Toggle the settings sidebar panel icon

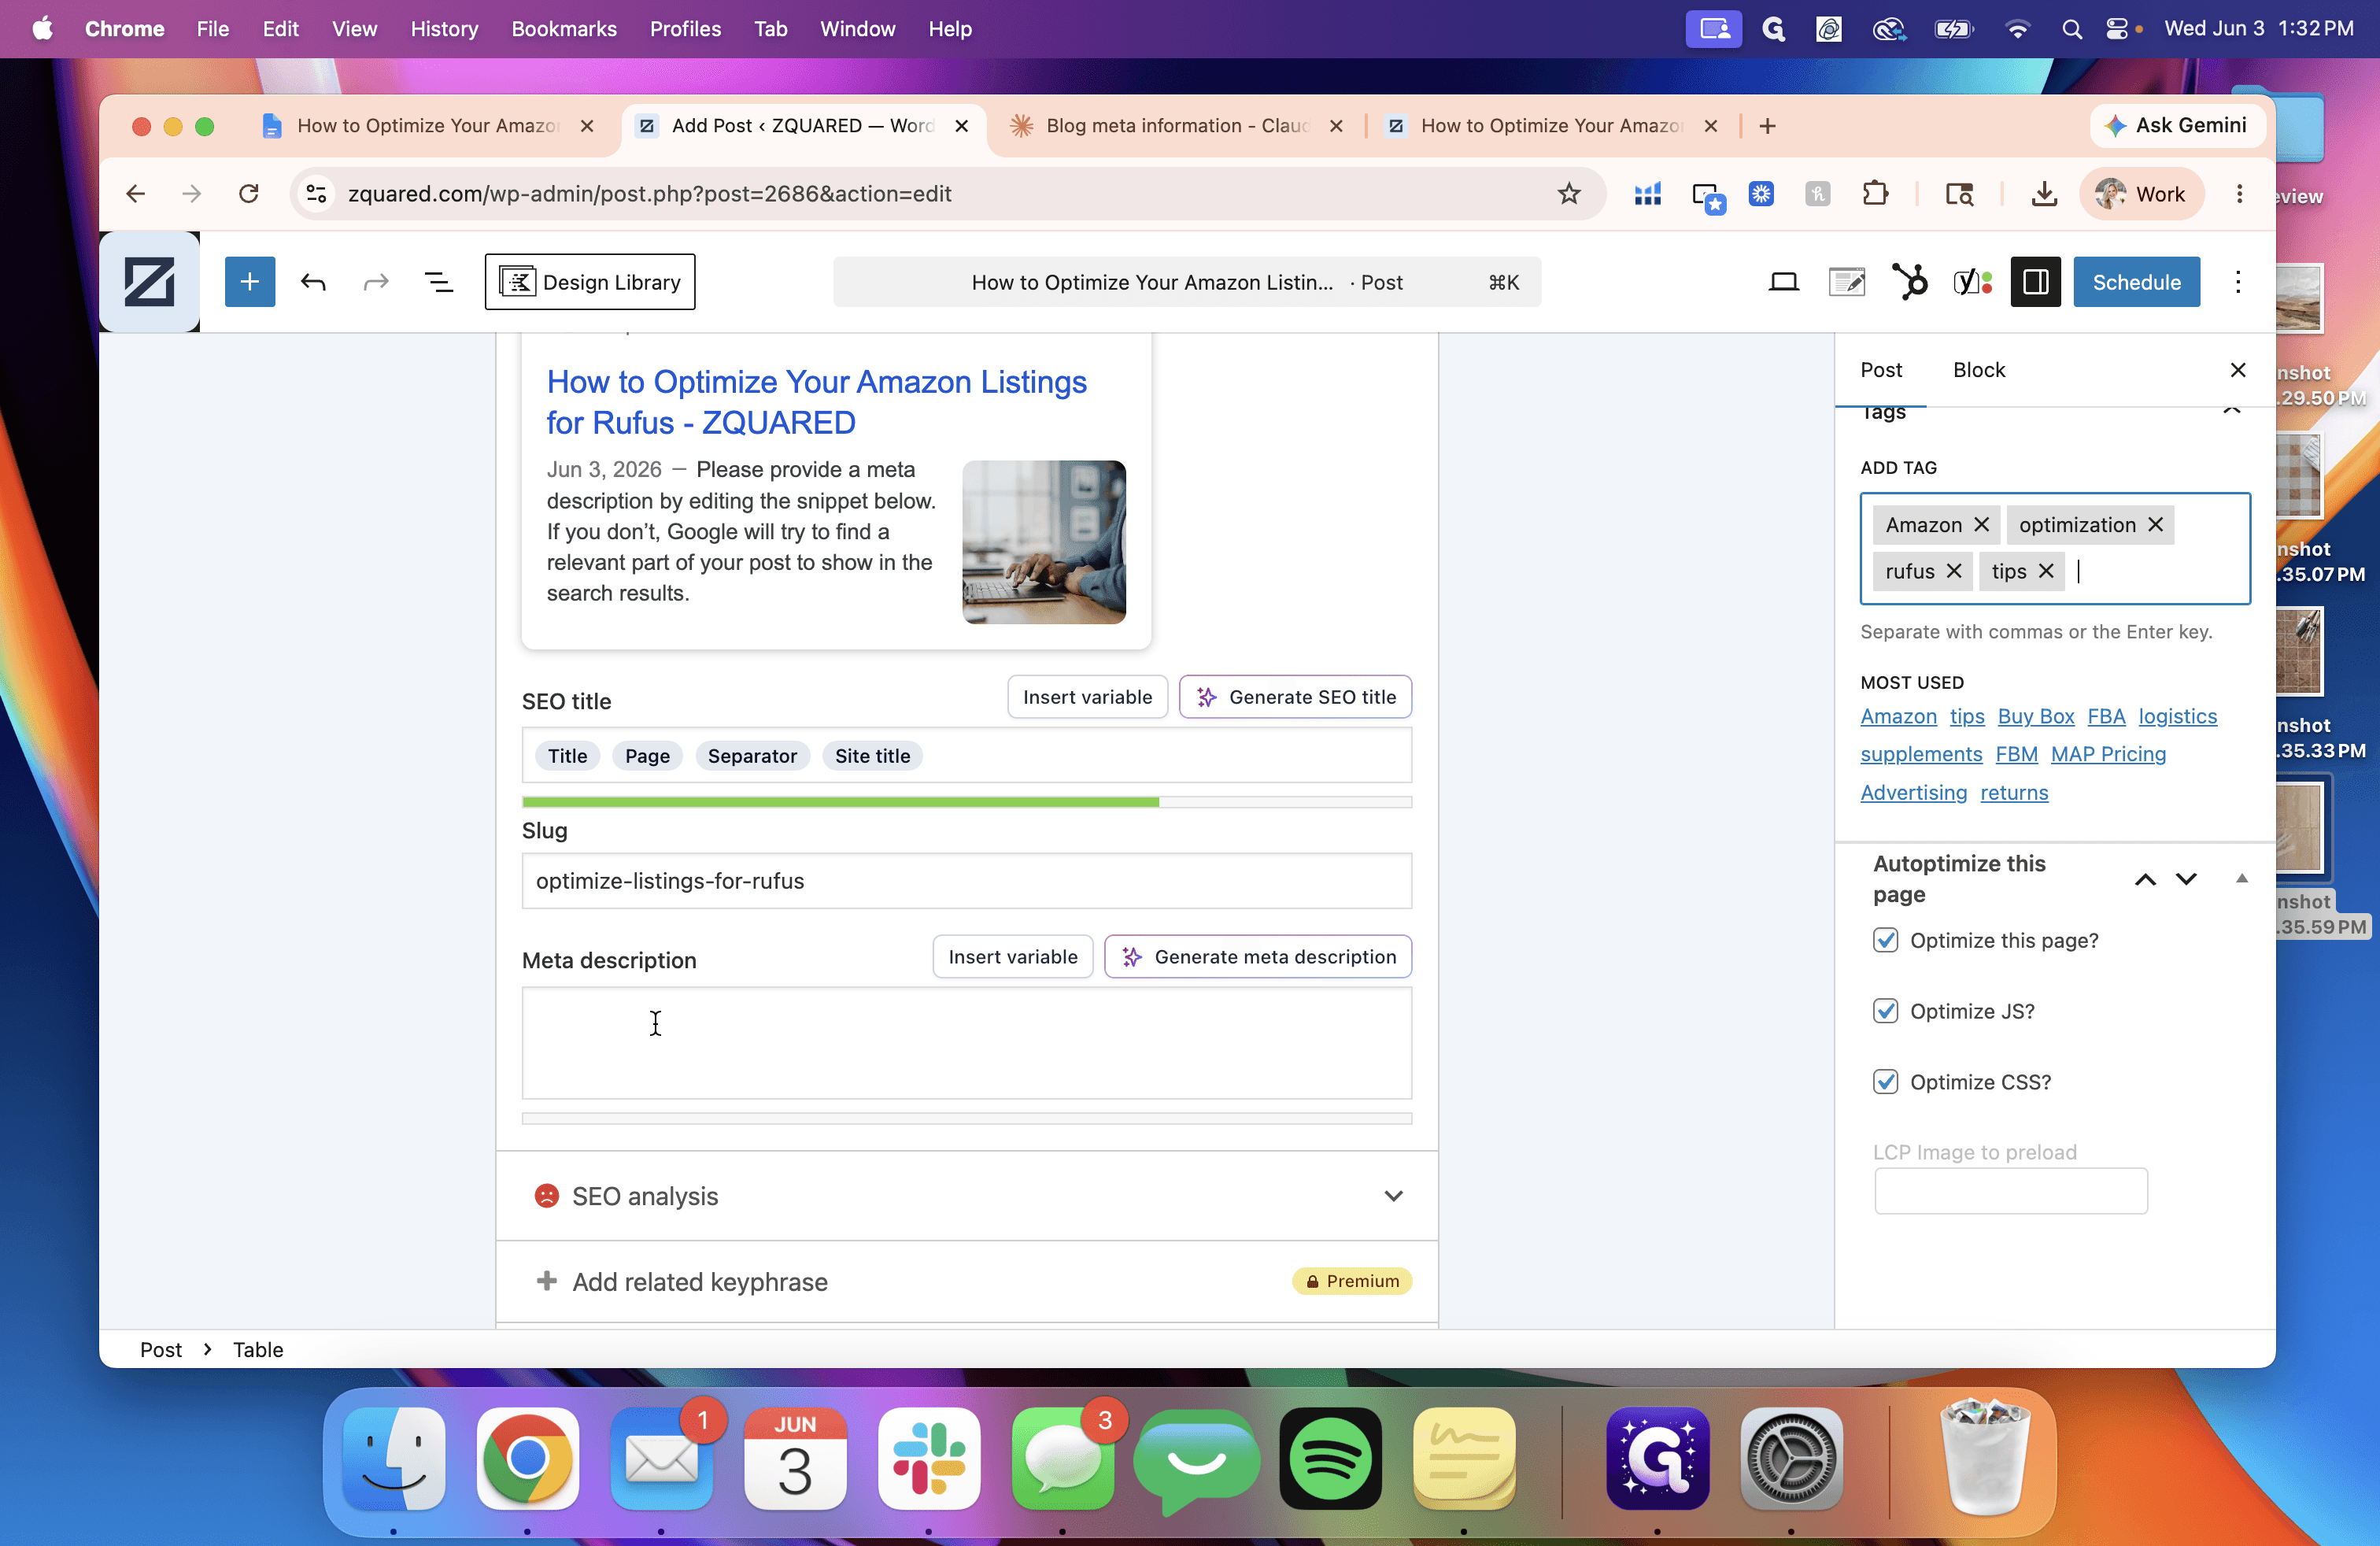pyautogui.click(x=2036, y=282)
